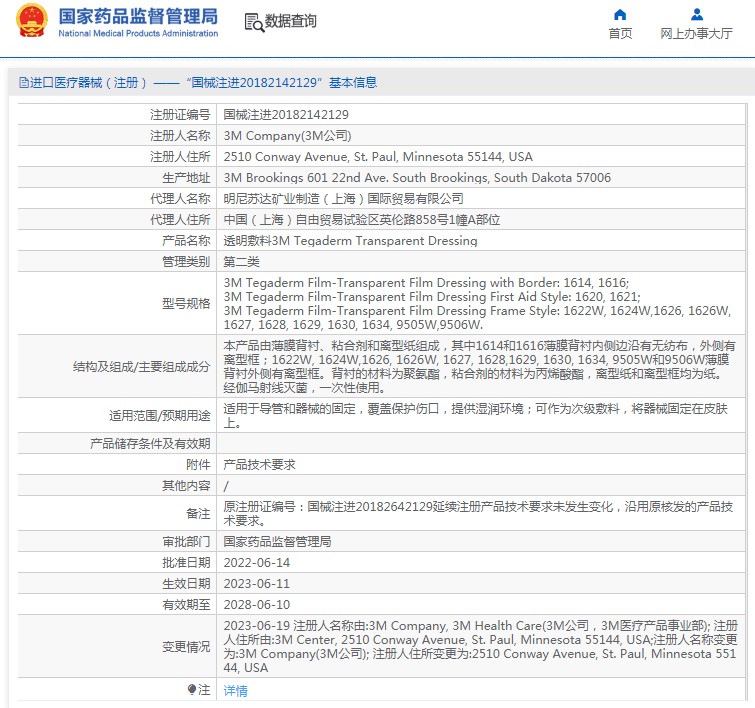755x708 pixels.
Task: Open the 首页 navigation item
Action: coord(620,34)
